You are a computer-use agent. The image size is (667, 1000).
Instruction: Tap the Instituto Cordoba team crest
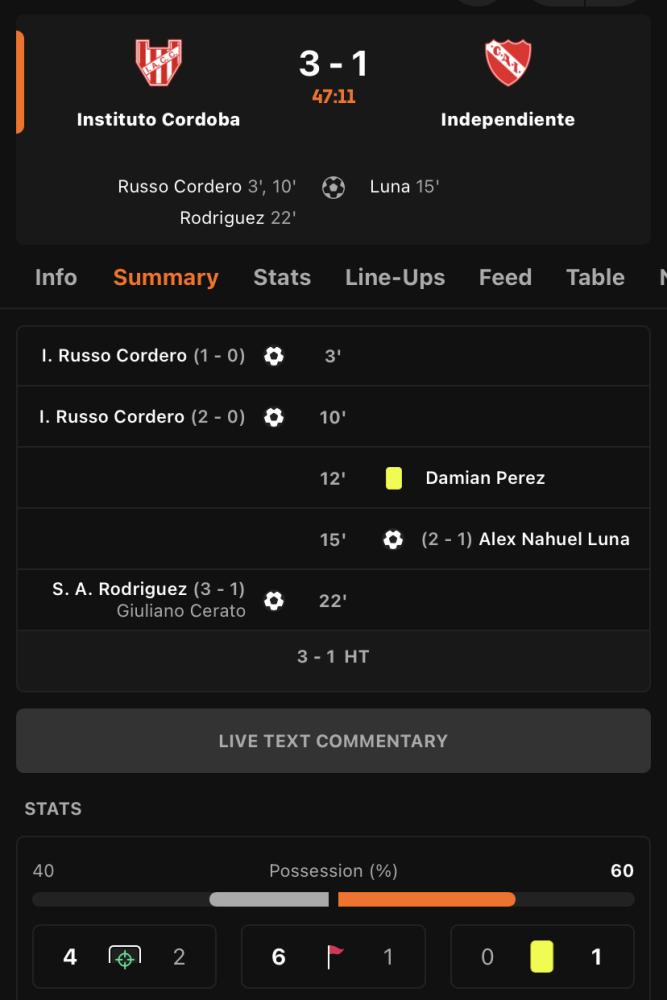pos(159,62)
